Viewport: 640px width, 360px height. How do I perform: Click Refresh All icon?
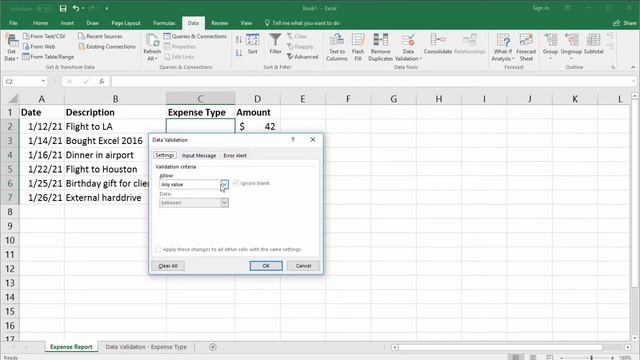[152, 47]
